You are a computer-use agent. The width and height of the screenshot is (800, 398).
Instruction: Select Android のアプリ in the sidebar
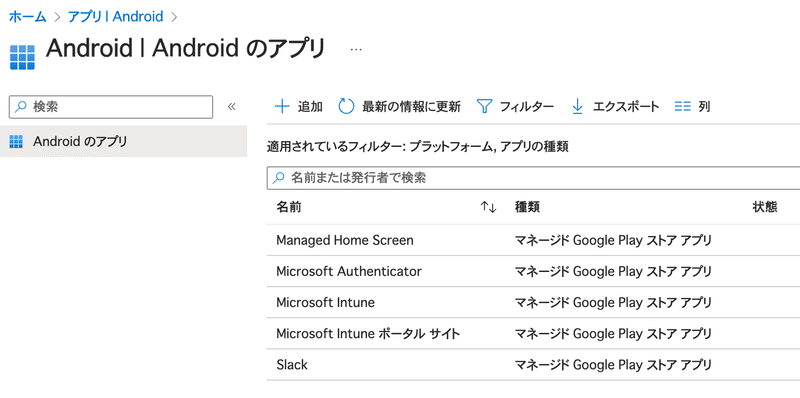tap(123, 141)
